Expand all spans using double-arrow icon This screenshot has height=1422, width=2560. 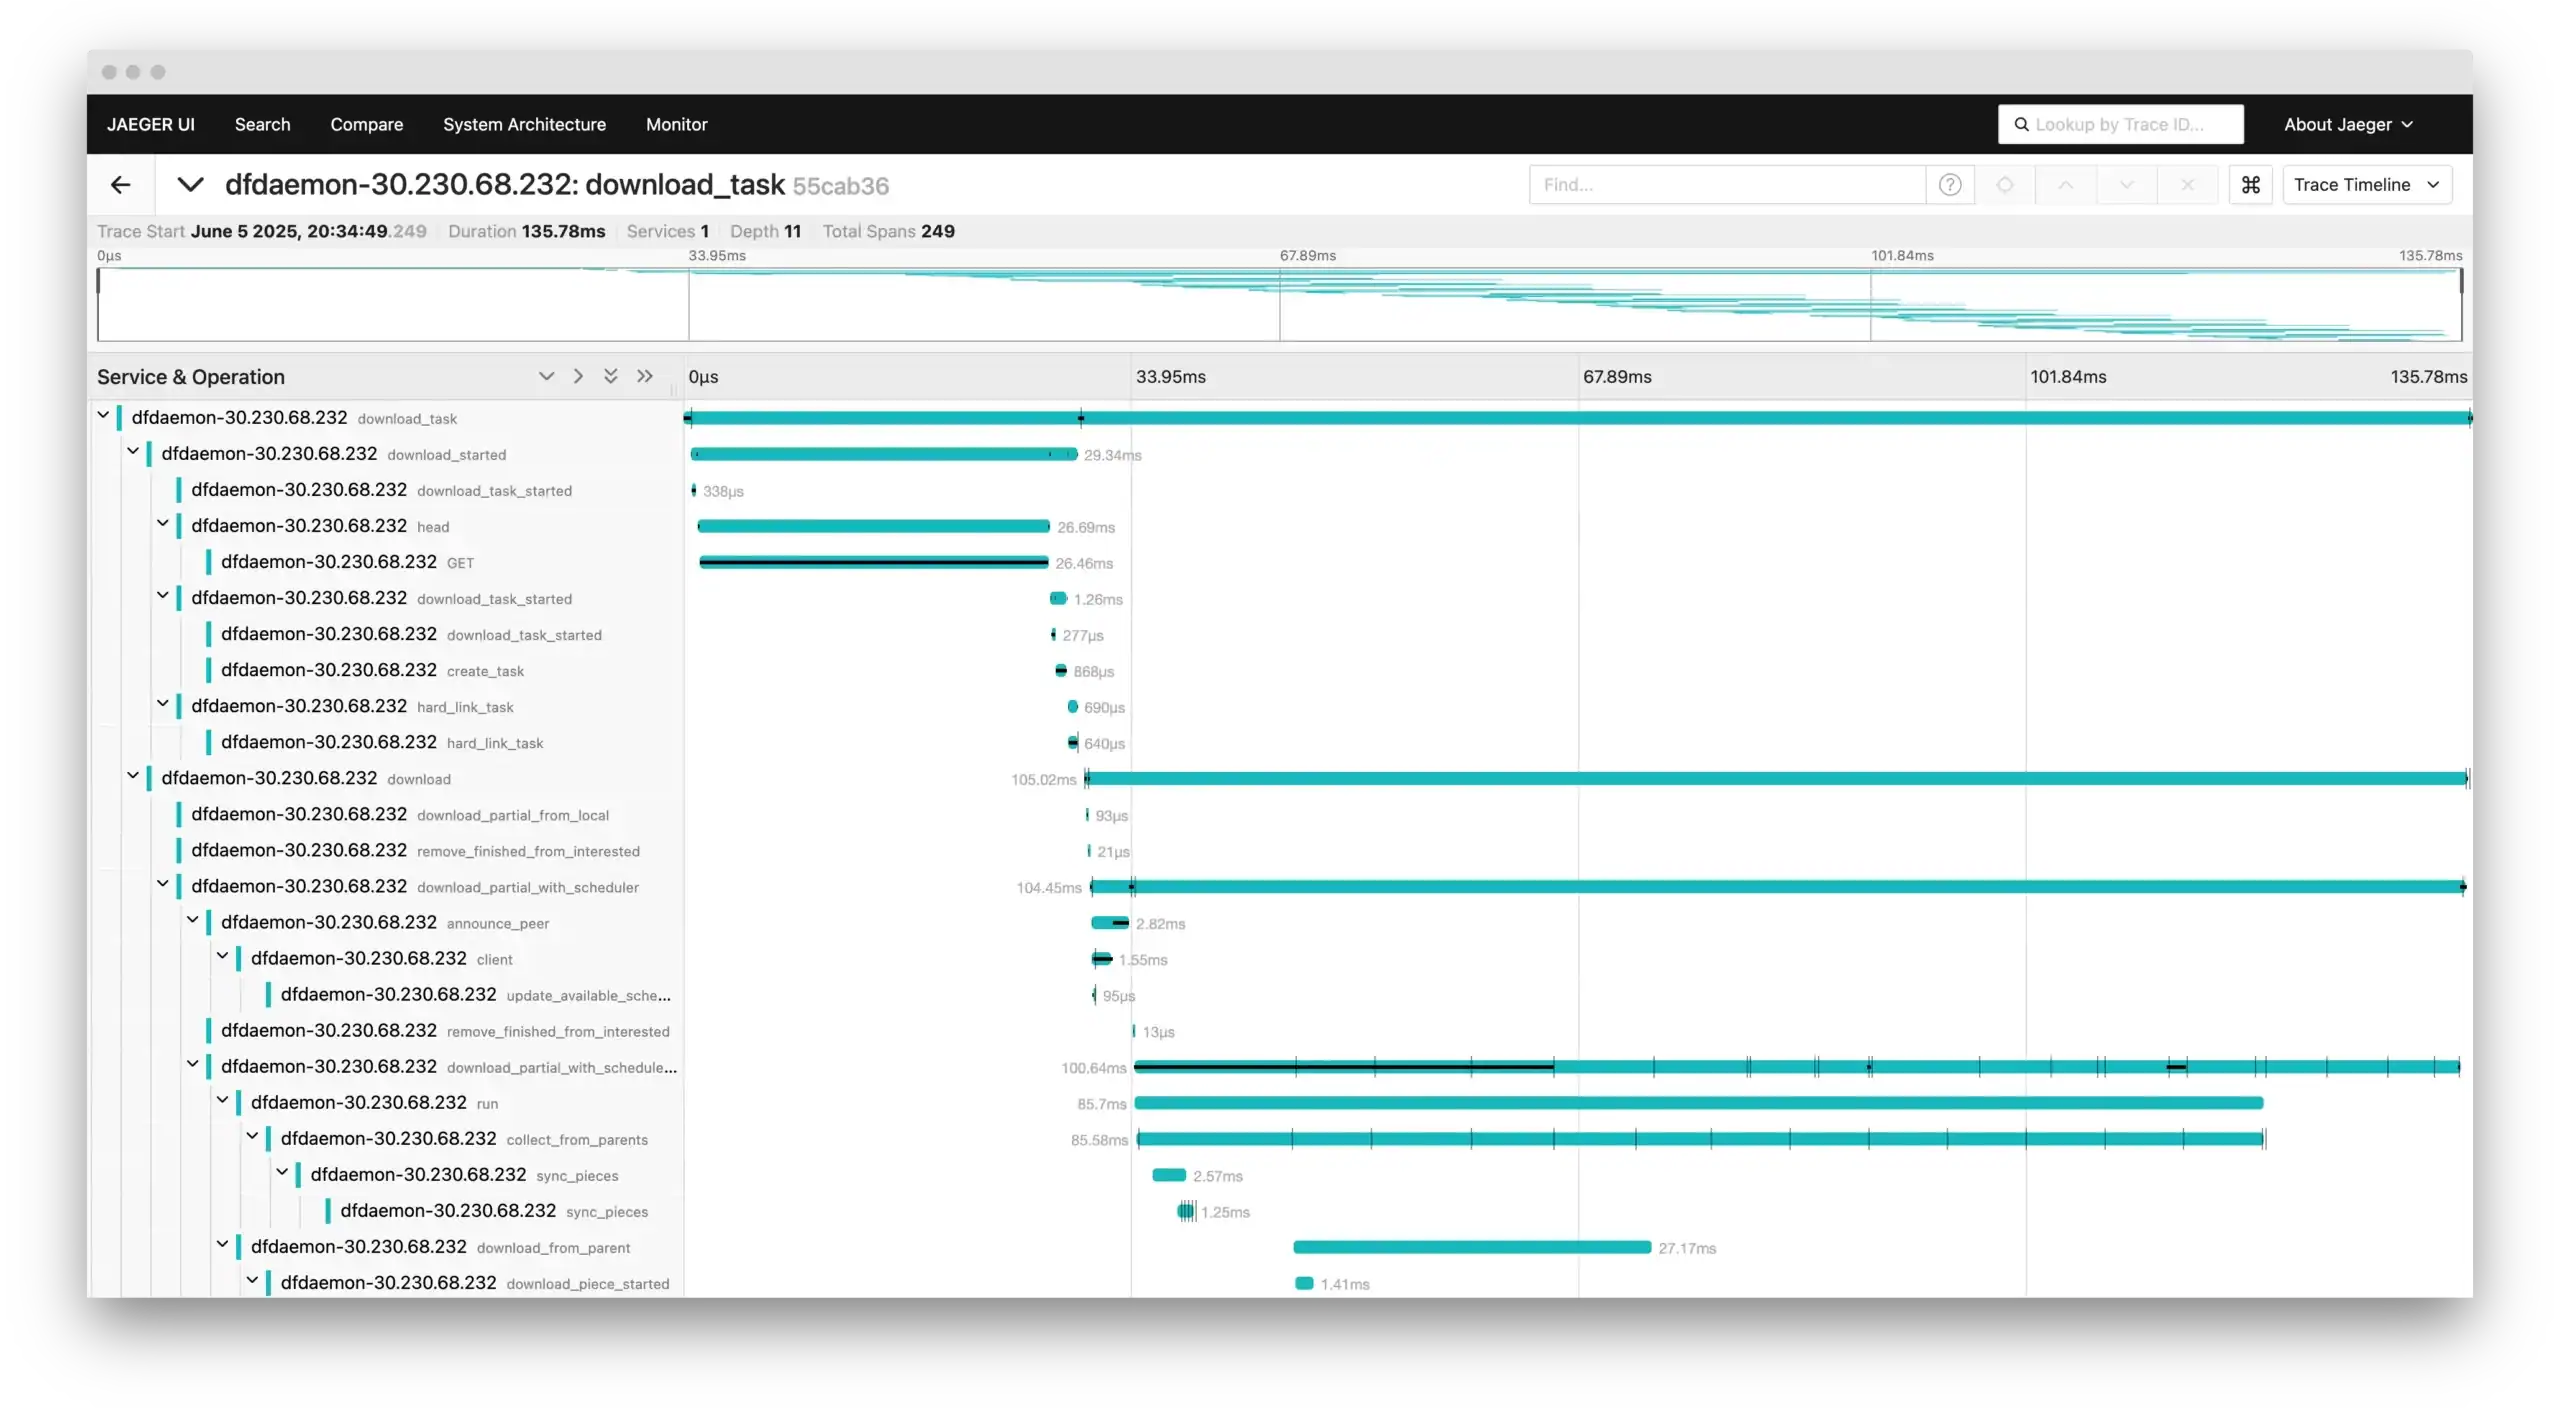click(x=645, y=376)
